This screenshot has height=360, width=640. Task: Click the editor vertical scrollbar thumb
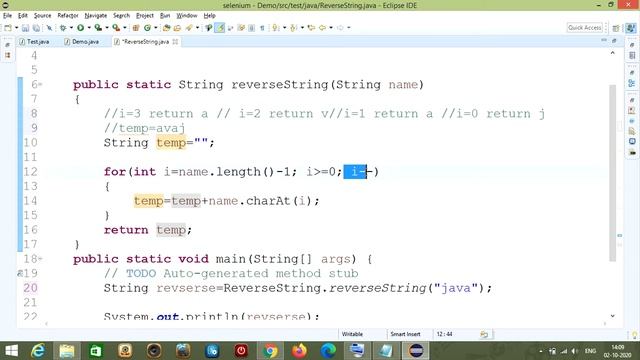[613, 173]
